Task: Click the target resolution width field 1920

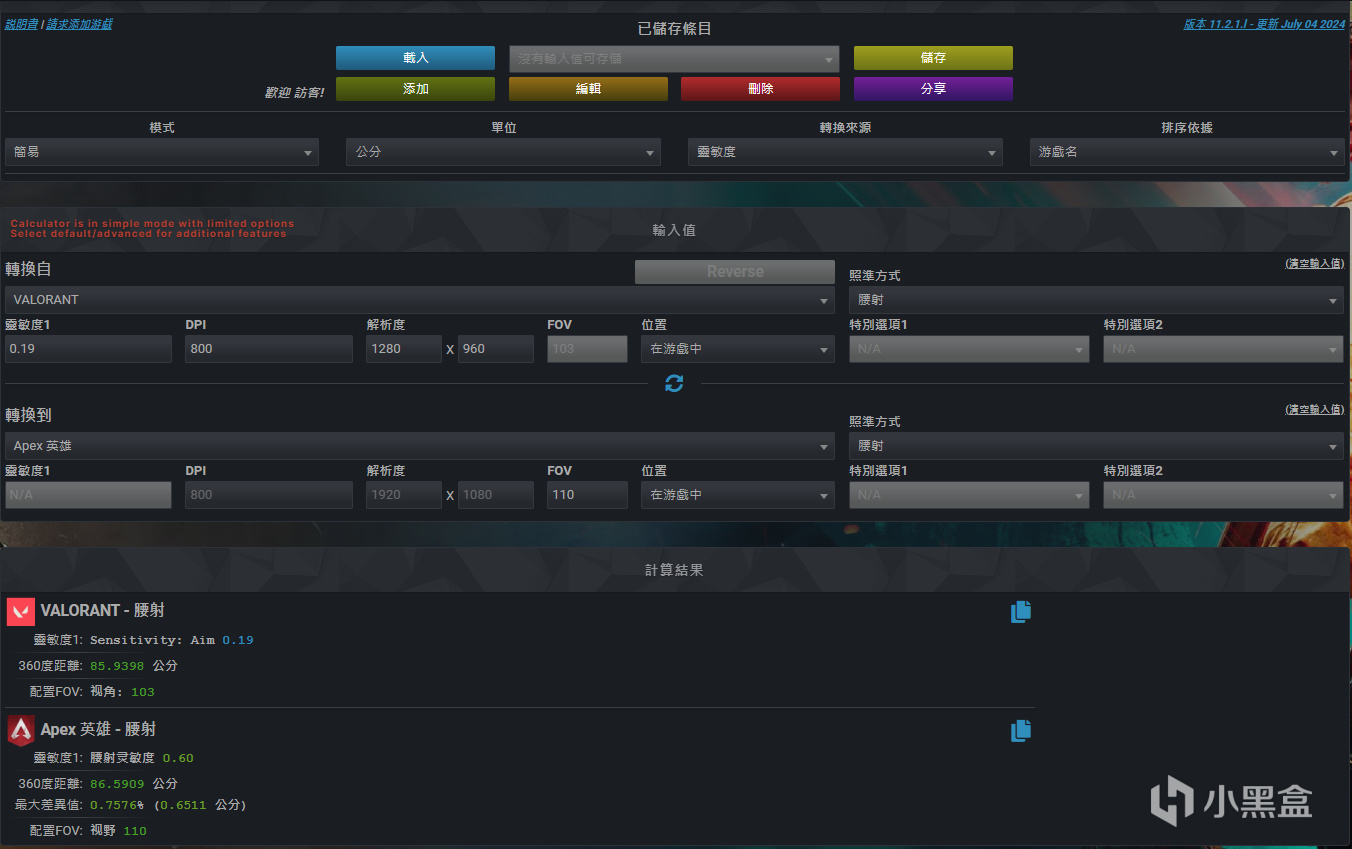Action: tap(404, 495)
